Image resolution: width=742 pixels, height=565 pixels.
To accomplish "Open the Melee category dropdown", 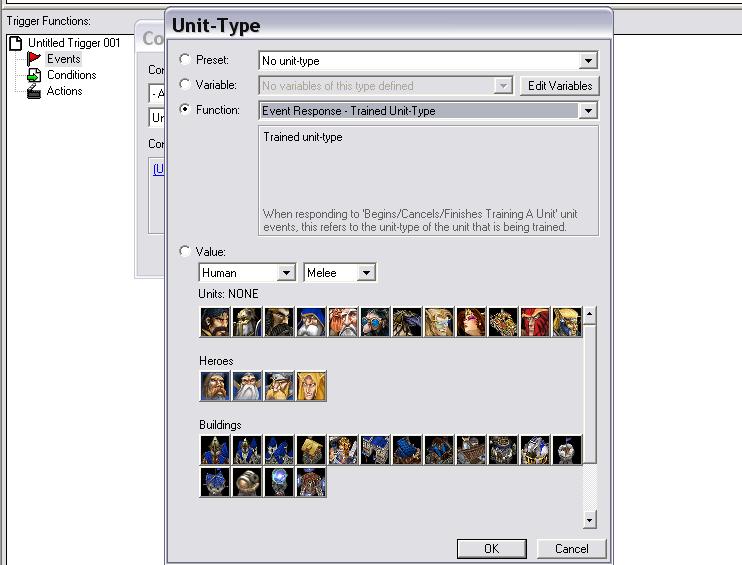I will [340, 273].
